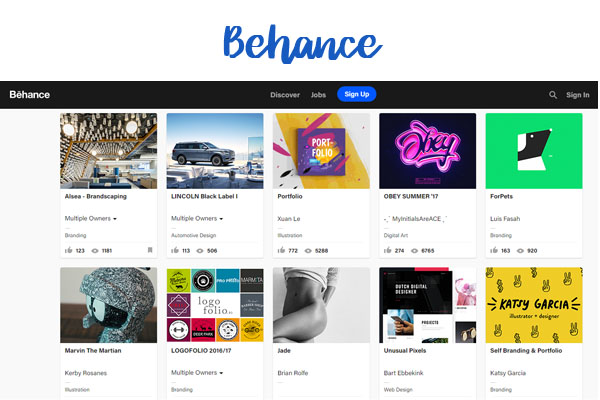Open the OBEY SUMMER '17 neon thumbnail
The width and height of the screenshot is (600, 400).
(x=427, y=151)
